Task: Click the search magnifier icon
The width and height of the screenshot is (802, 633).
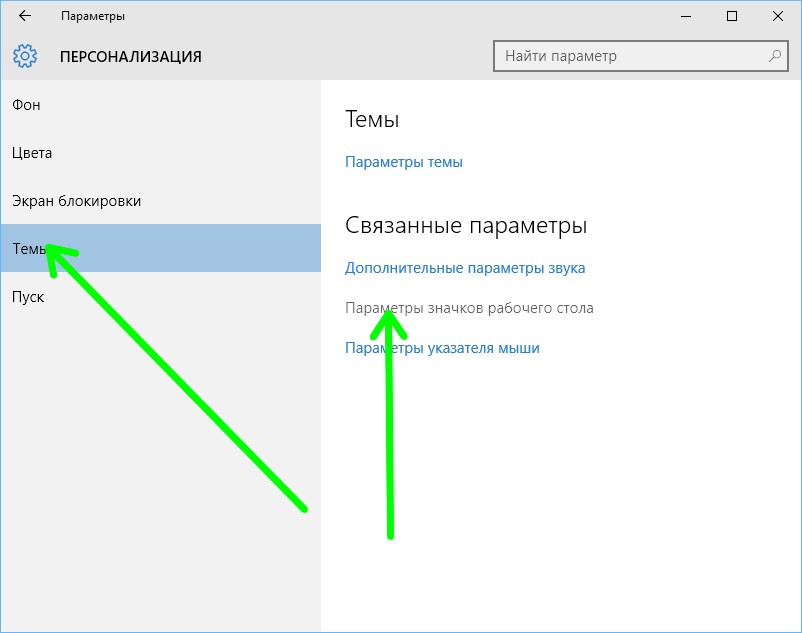Action: pos(775,56)
